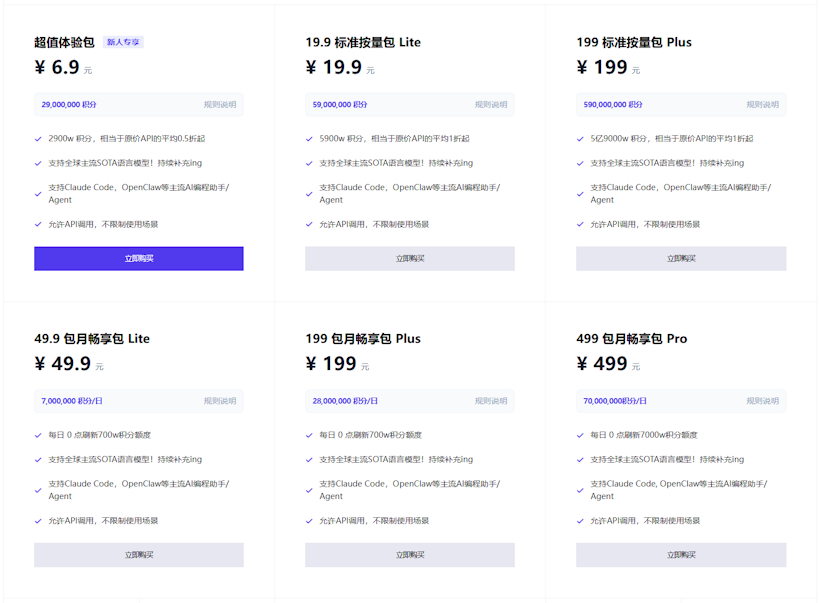Click the 29,000,000 积分 amount field

(x=69, y=105)
